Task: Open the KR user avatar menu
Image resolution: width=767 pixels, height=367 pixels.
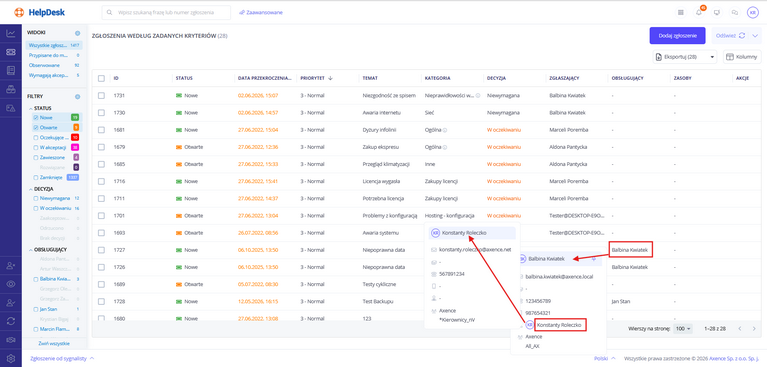Action: (x=752, y=12)
